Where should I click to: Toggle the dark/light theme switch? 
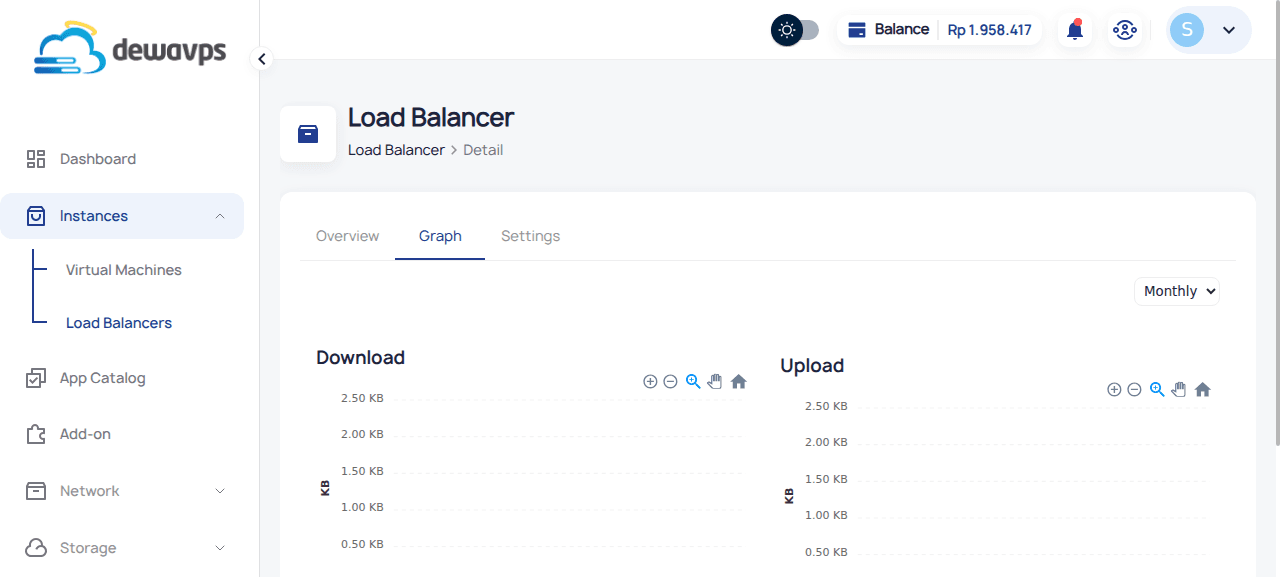[x=795, y=30]
